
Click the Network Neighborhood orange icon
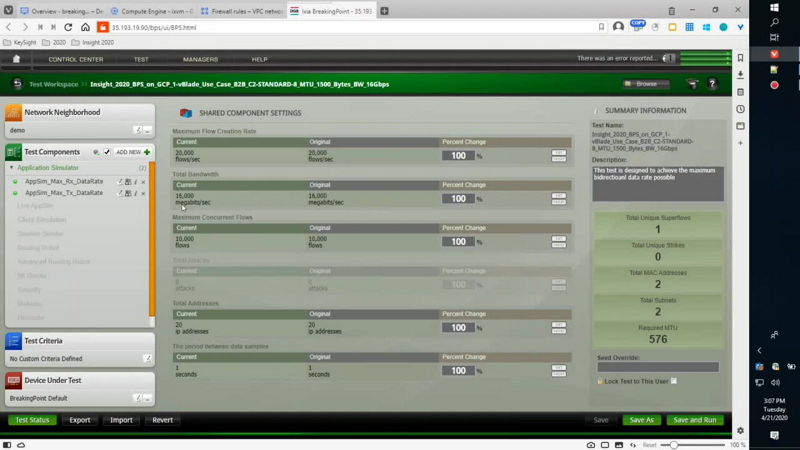(13, 112)
